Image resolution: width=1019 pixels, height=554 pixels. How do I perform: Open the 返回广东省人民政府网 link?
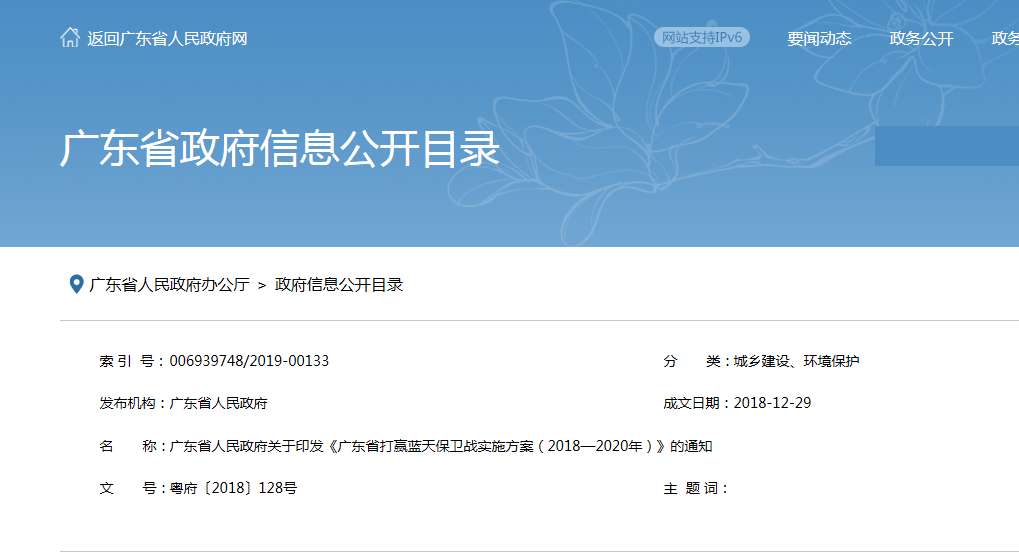[x=166, y=39]
